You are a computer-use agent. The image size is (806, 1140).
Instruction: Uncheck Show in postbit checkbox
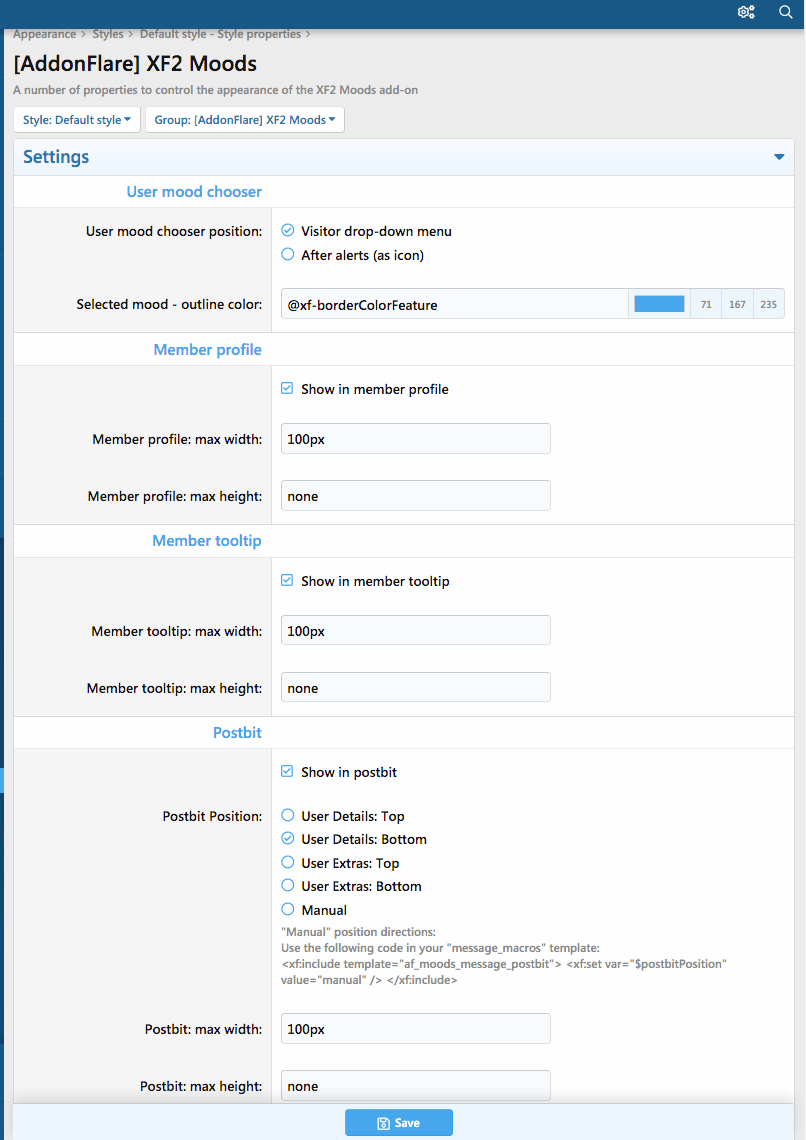pos(288,772)
